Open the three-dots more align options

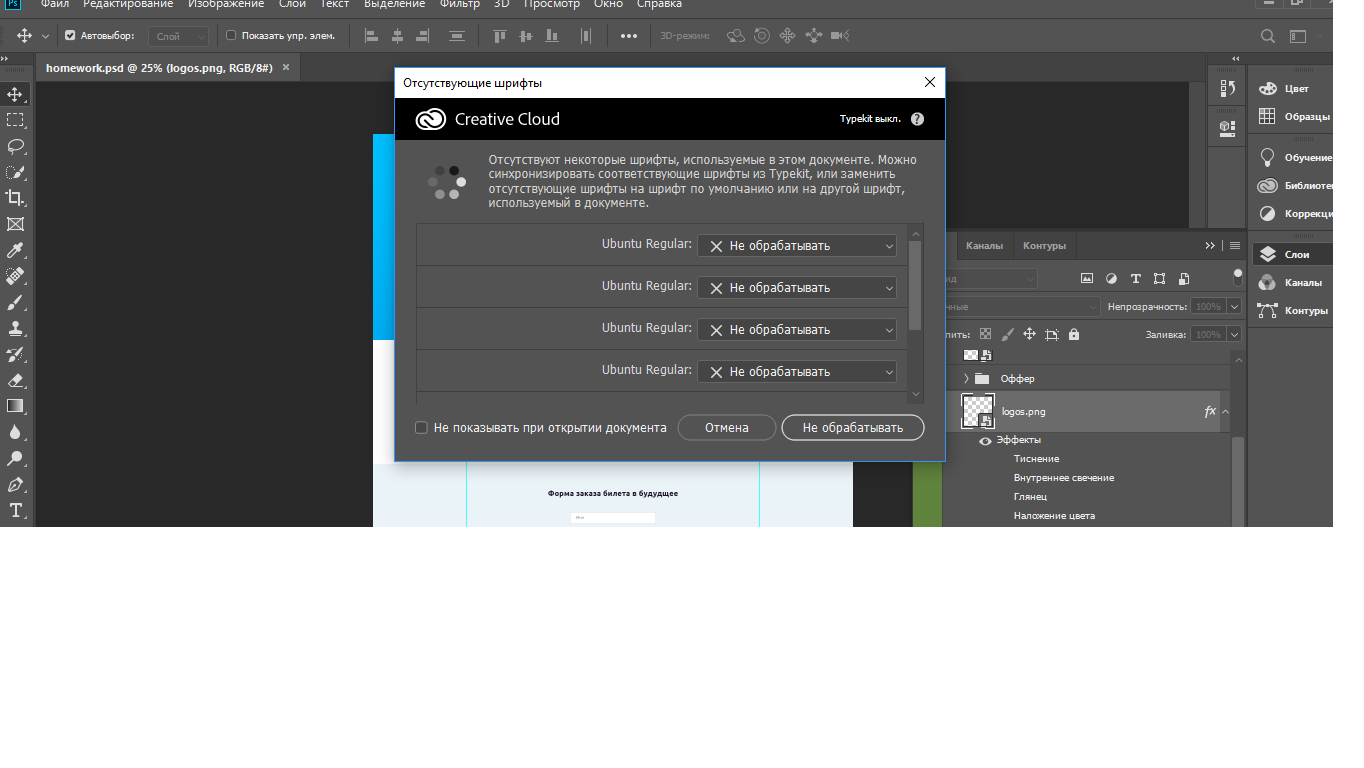[628, 36]
